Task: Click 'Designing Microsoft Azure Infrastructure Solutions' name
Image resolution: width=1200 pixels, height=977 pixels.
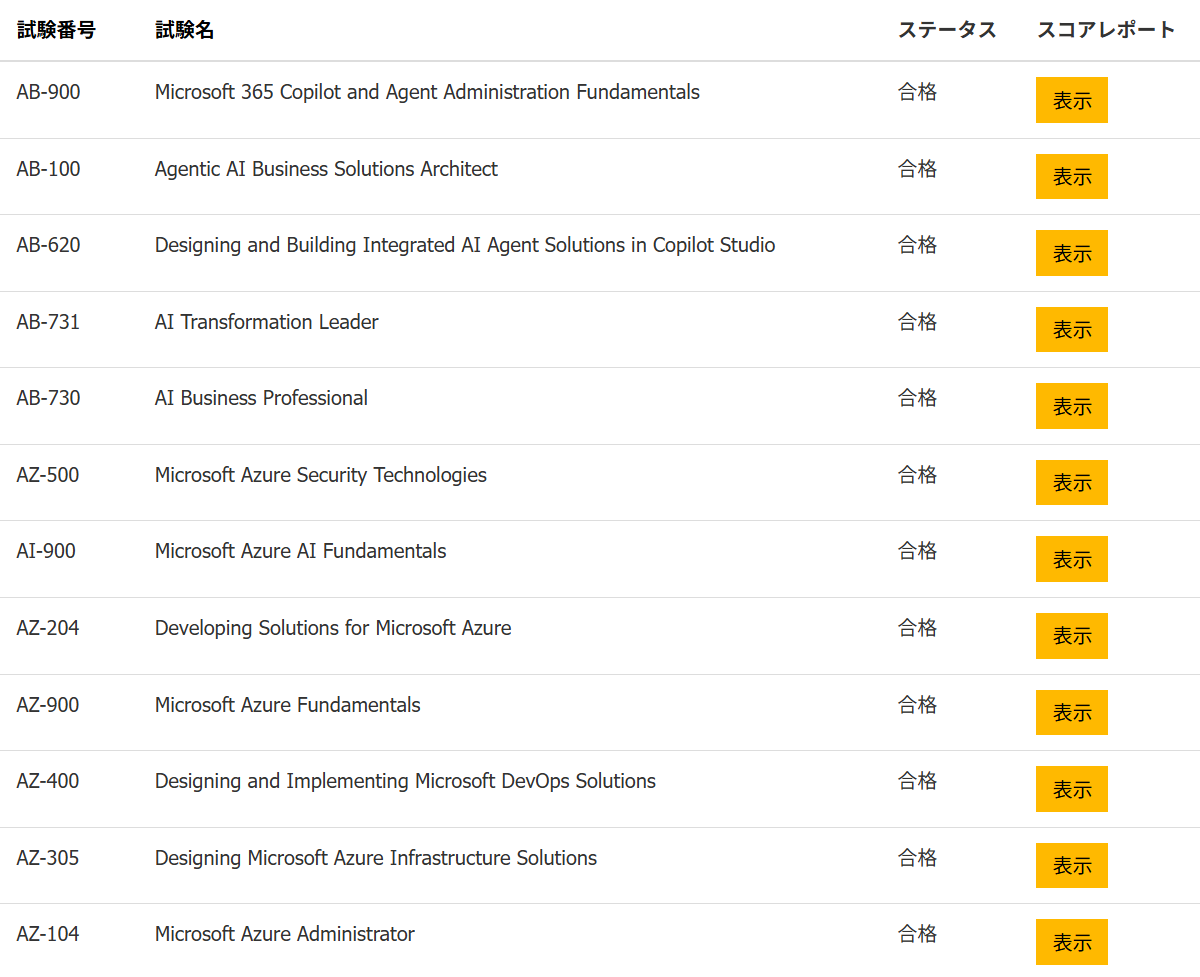Action: click(376, 858)
